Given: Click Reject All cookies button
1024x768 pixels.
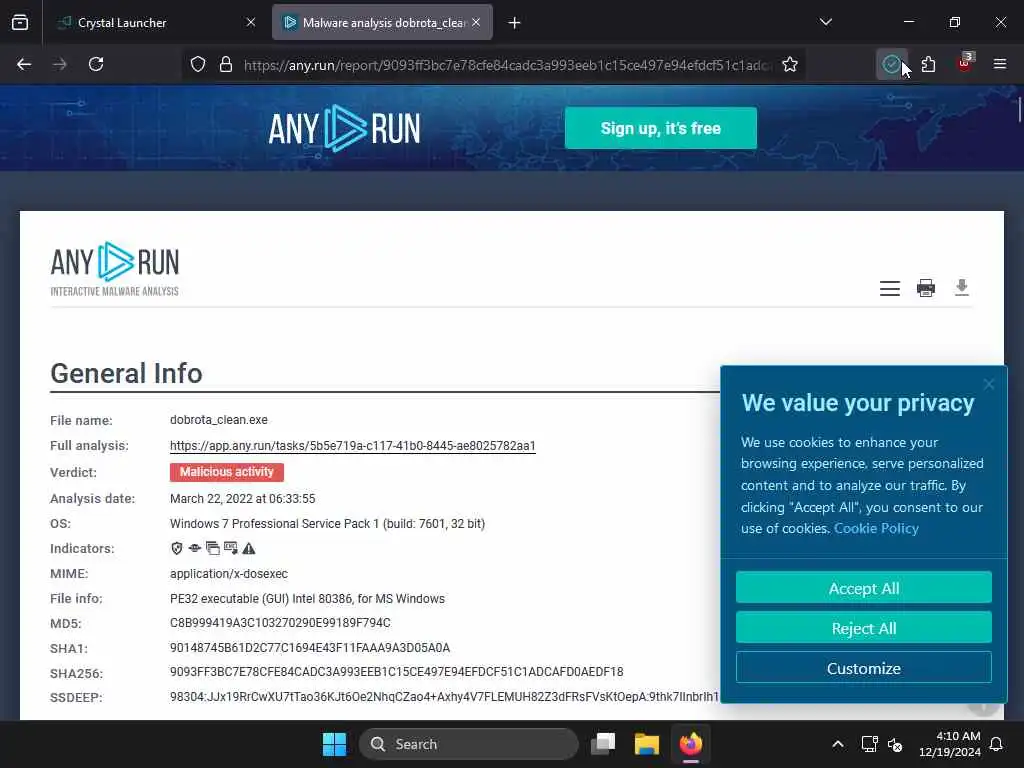Looking at the screenshot, I should click(x=863, y=628).
